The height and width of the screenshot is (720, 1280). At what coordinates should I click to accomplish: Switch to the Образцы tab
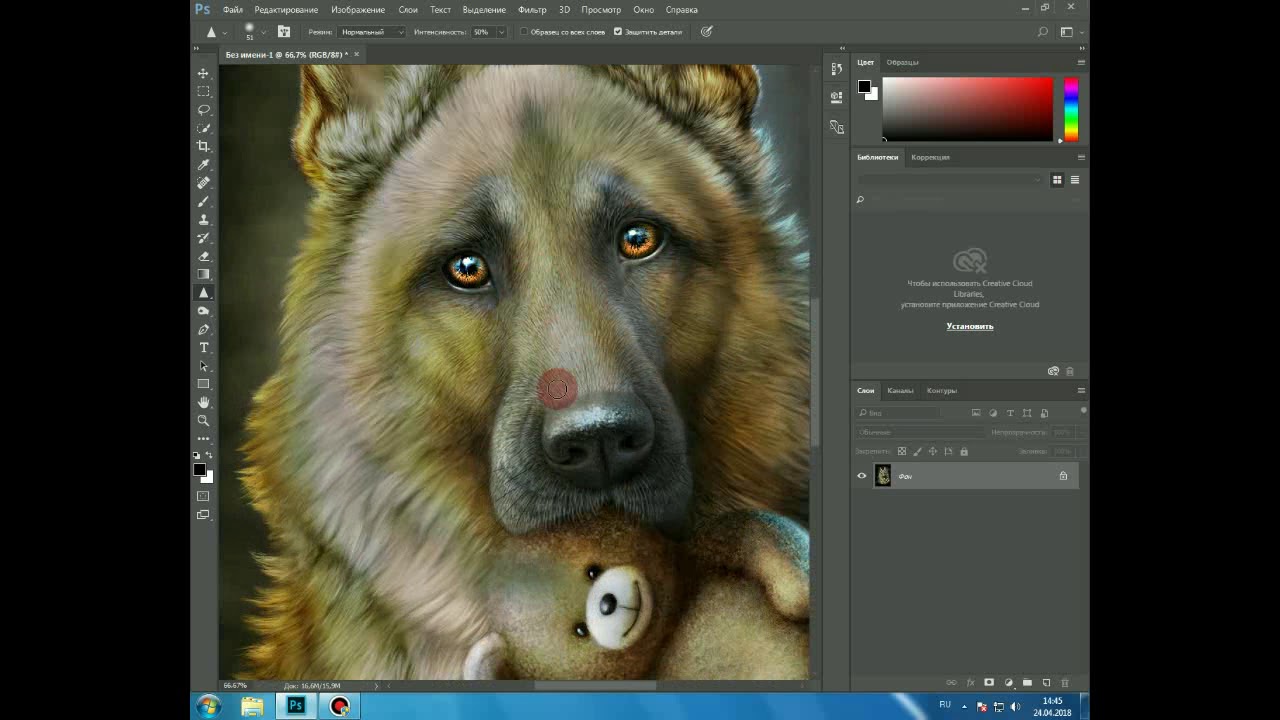click(x=902, y=62)
